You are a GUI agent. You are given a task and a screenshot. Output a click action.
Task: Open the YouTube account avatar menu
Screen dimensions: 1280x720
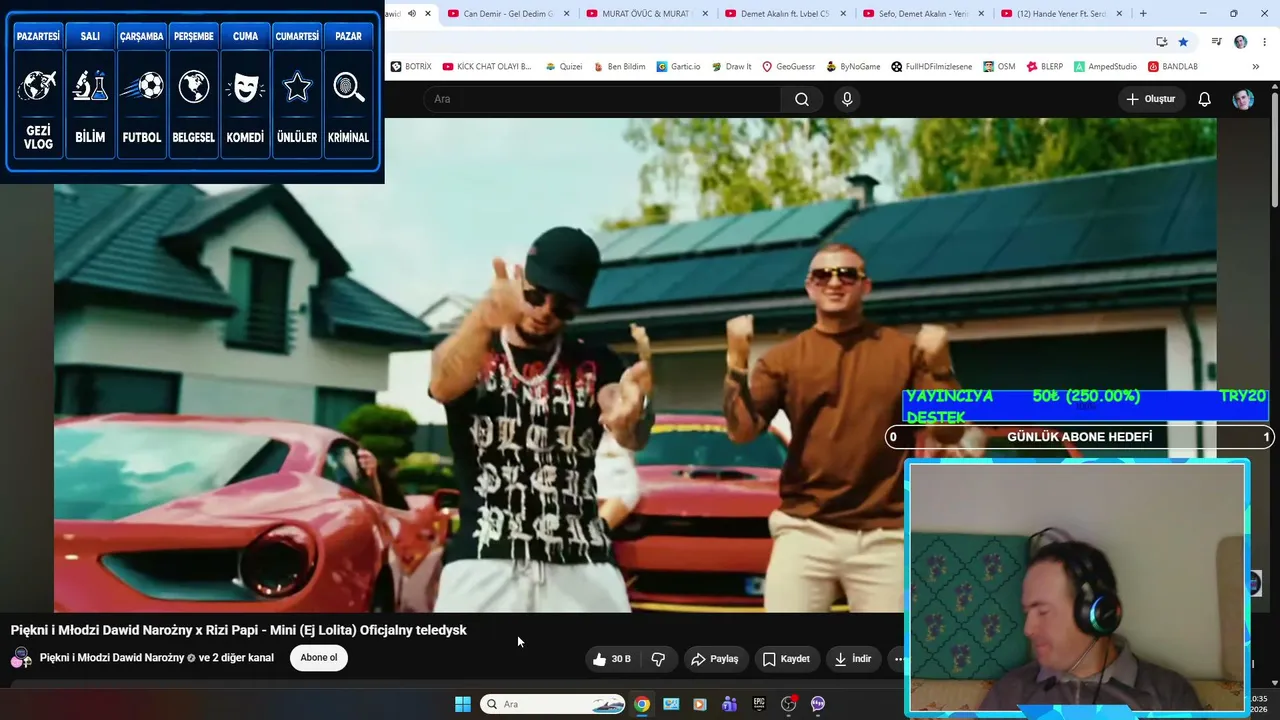tap(1243, 99)
